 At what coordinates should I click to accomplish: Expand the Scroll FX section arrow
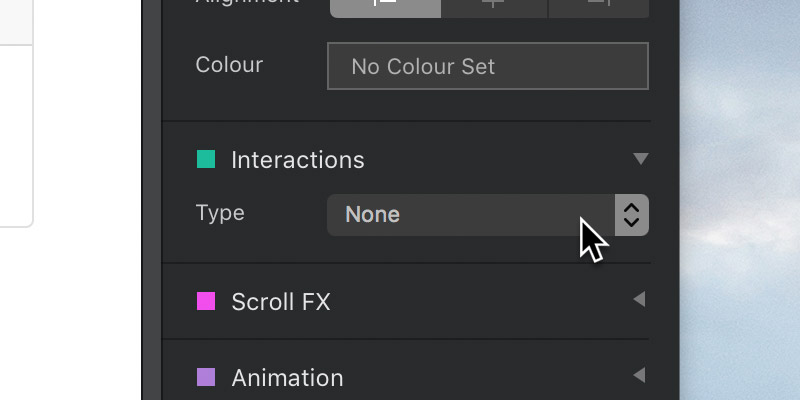[639, 299]
